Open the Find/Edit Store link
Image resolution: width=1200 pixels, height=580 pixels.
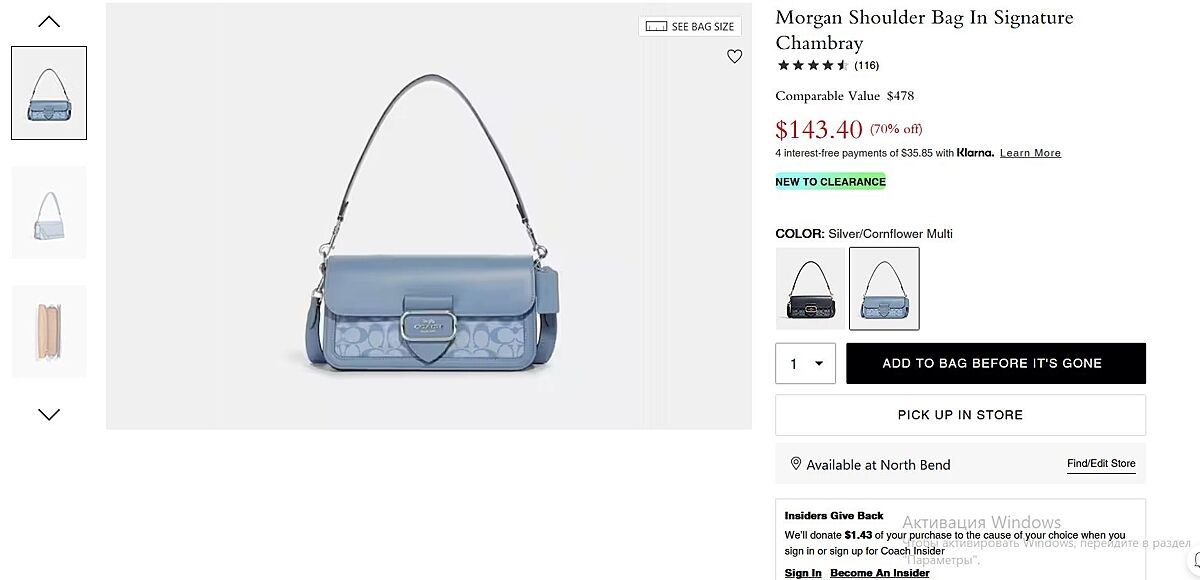(1101, 464)
